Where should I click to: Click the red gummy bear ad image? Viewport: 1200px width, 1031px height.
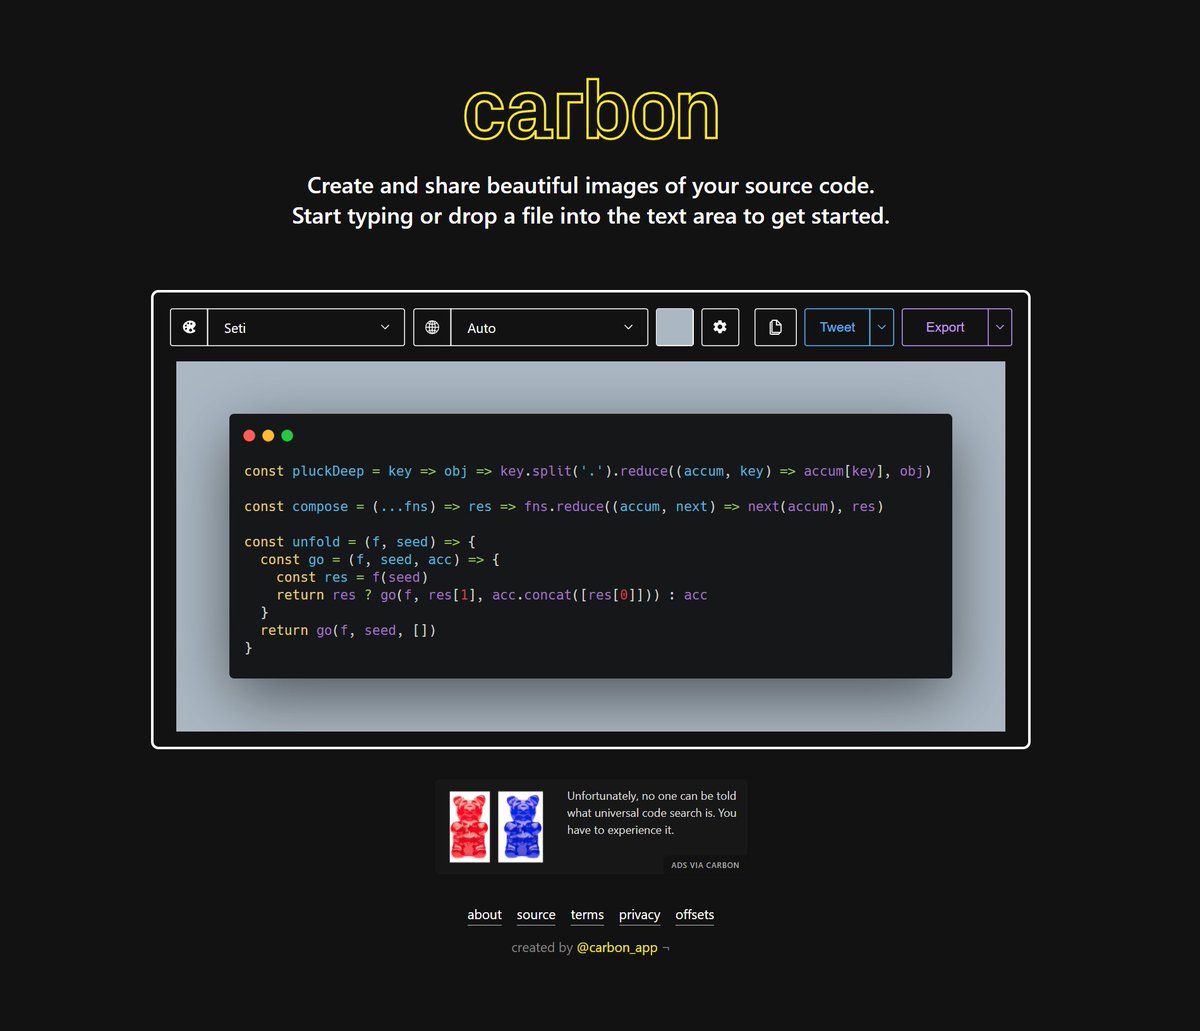469,827
